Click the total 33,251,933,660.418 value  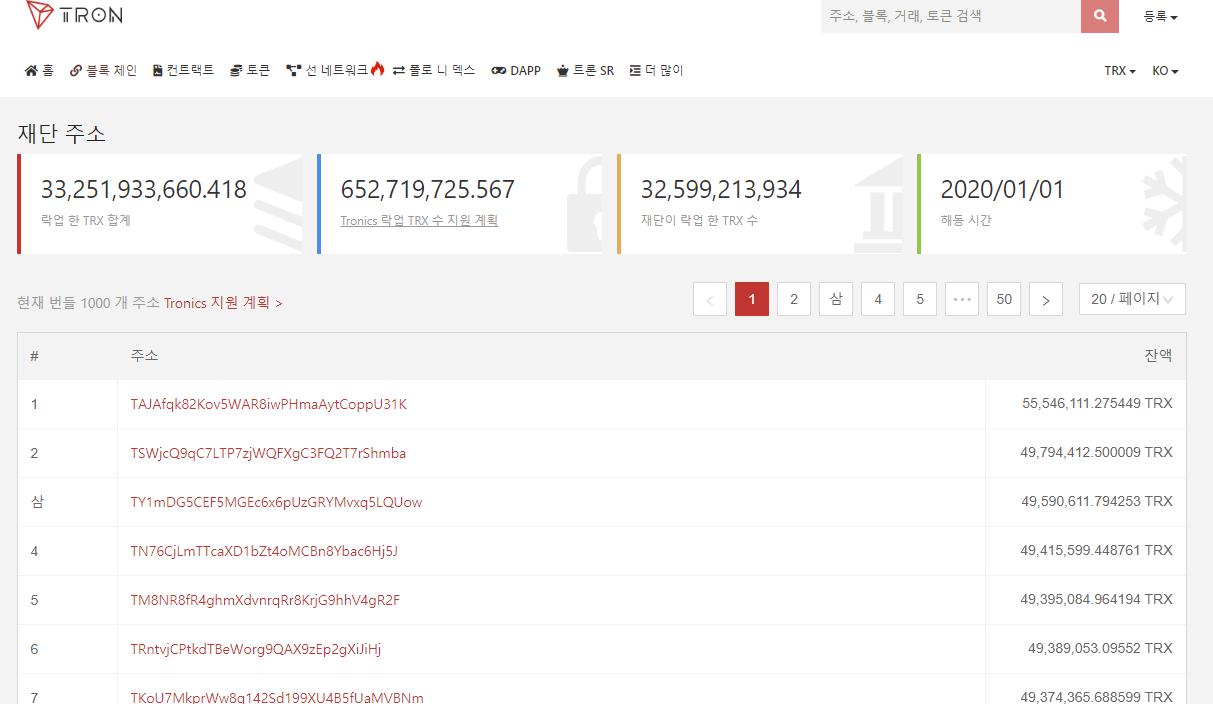coord(144,189)
